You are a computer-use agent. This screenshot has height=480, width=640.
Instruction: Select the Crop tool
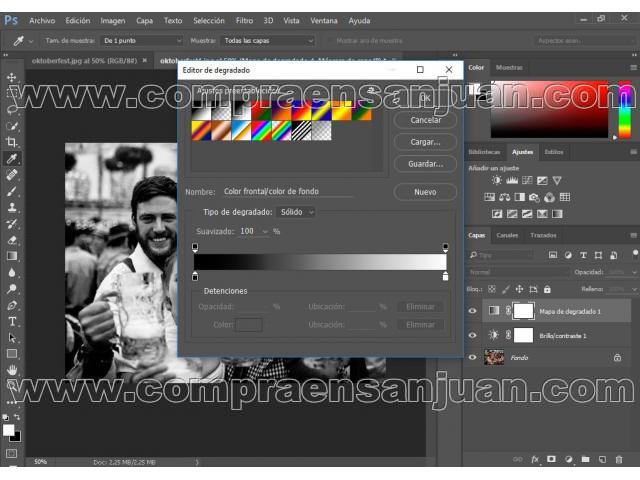[x=11, y=142]
